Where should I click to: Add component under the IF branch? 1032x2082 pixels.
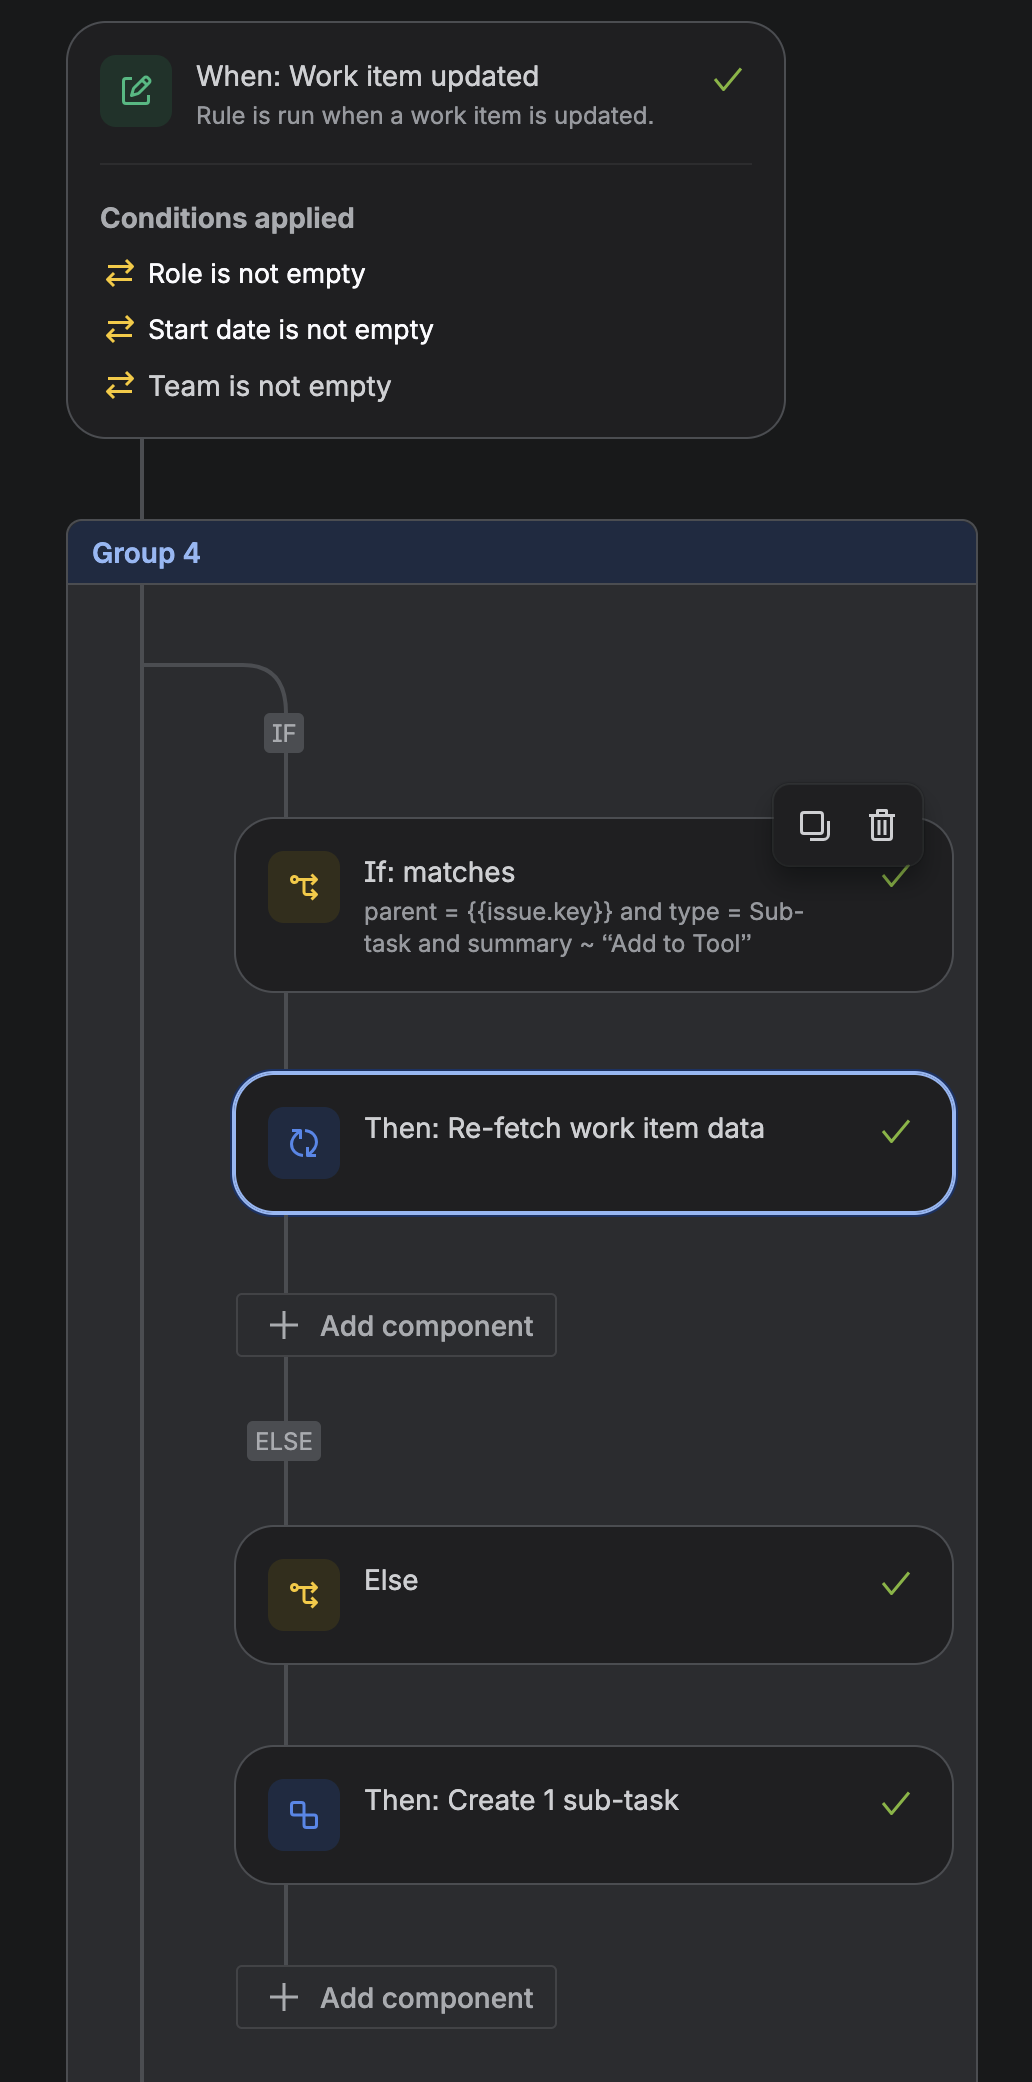[x=396, y=1325]
